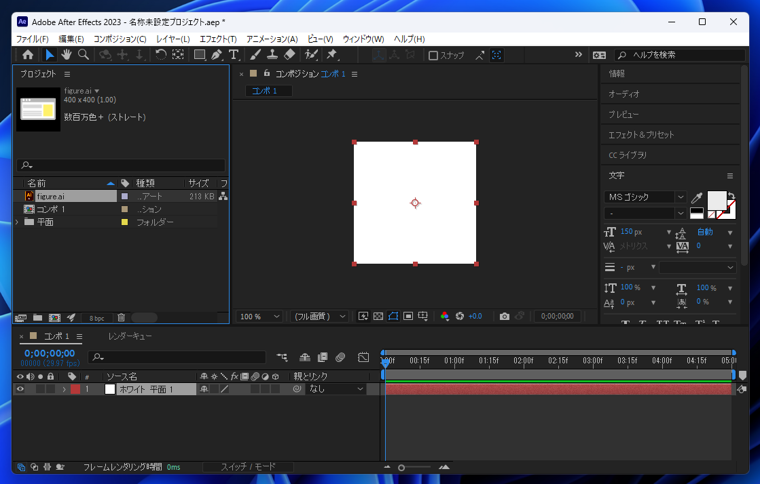This screenshot has height=484, width=760.
Task: Select the Selection arrow tool
Action: (x=49, y=55)
